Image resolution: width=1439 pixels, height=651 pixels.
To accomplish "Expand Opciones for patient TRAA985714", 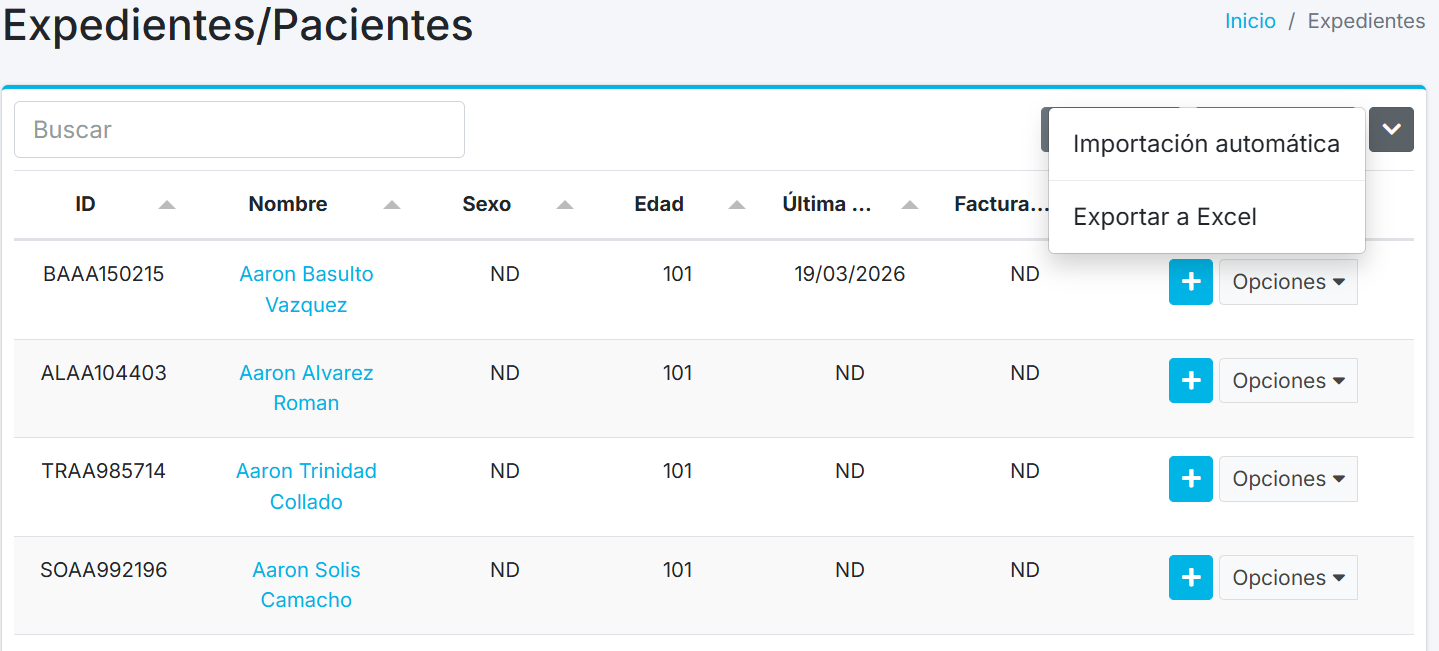I will (x=1288, y=479).
